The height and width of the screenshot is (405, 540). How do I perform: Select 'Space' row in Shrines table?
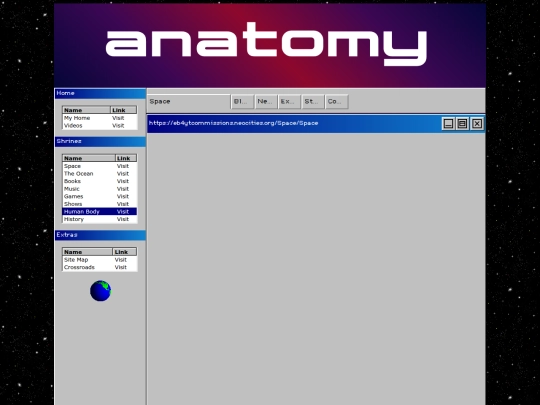coord(100,166)
